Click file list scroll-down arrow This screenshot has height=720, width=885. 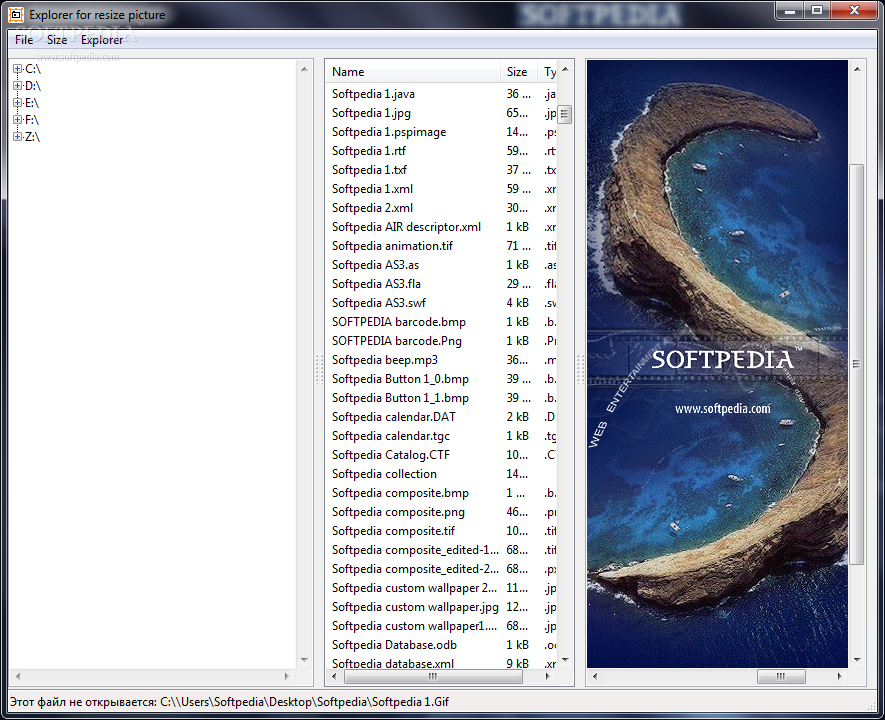tap(565, 660)
